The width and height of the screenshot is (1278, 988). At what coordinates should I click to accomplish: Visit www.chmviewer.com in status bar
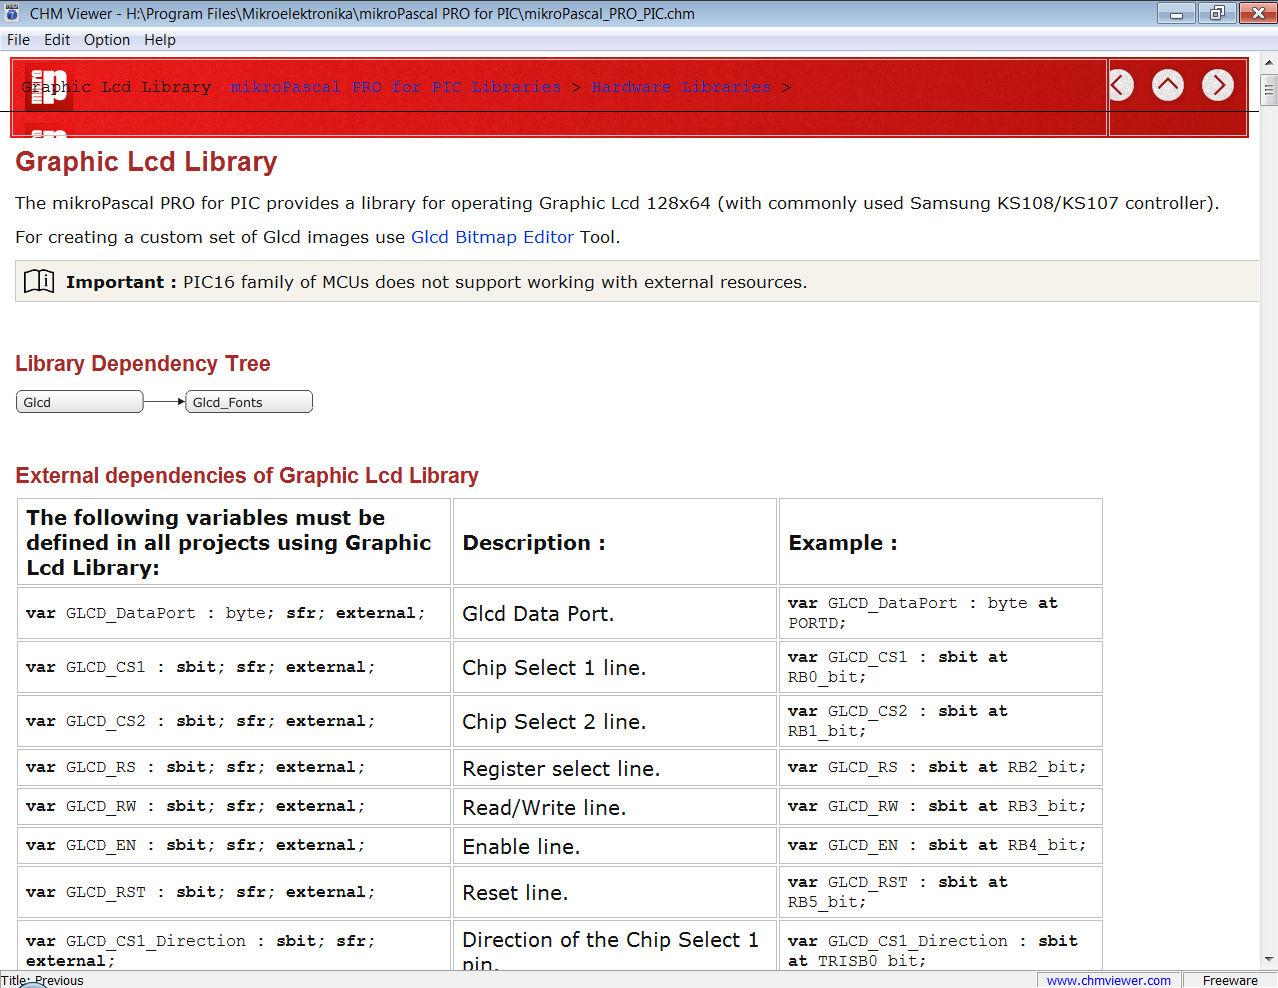[x=1108, y=980]
